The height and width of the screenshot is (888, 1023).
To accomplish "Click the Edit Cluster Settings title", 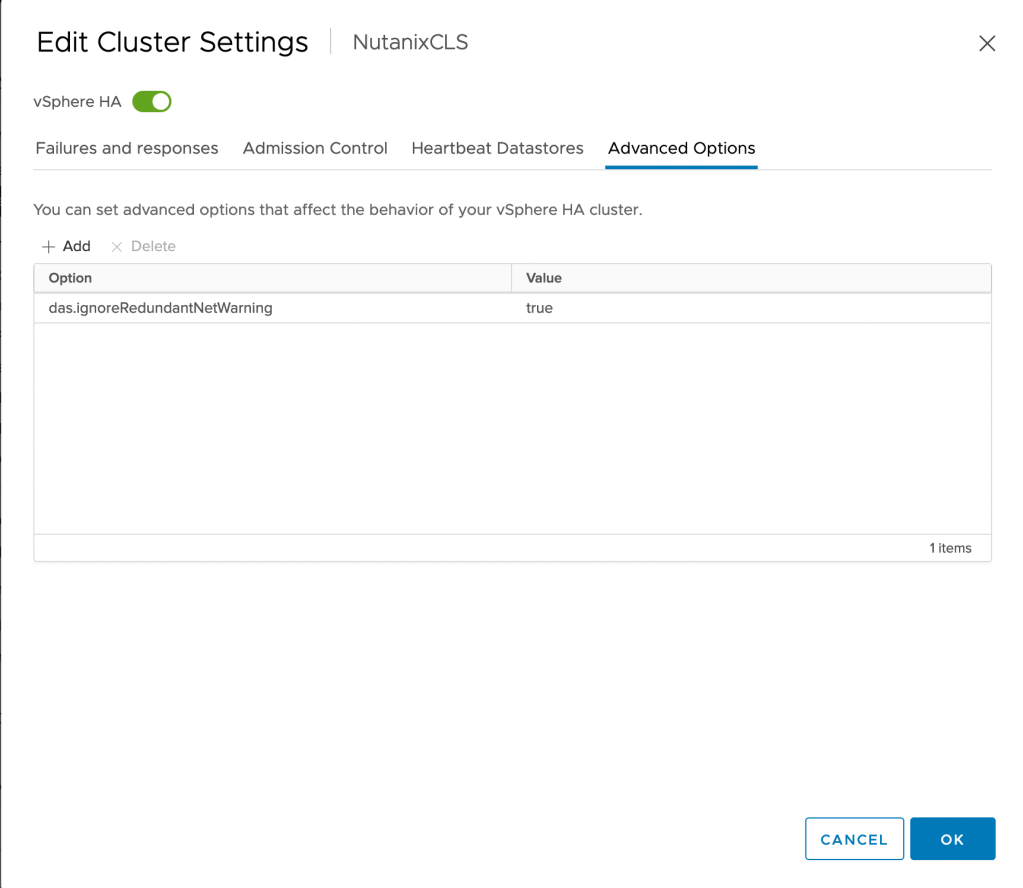I will pyautogui.click(x=172, y=42).
